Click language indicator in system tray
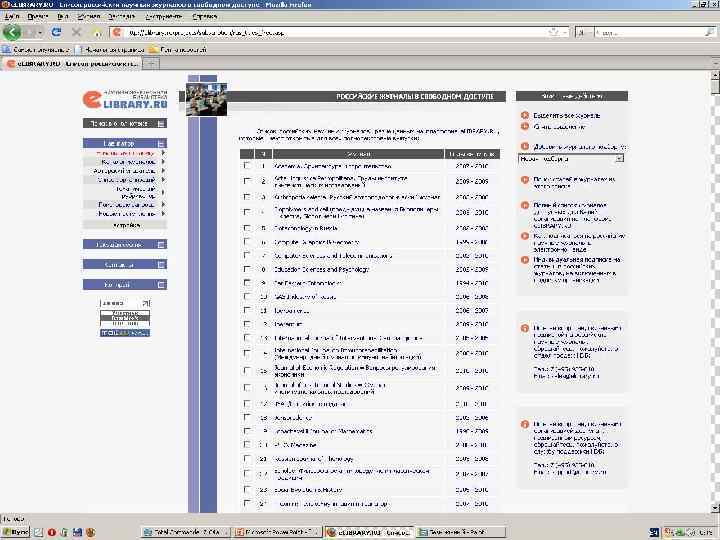This screenshot has height=540, width=720. [654, 532]
